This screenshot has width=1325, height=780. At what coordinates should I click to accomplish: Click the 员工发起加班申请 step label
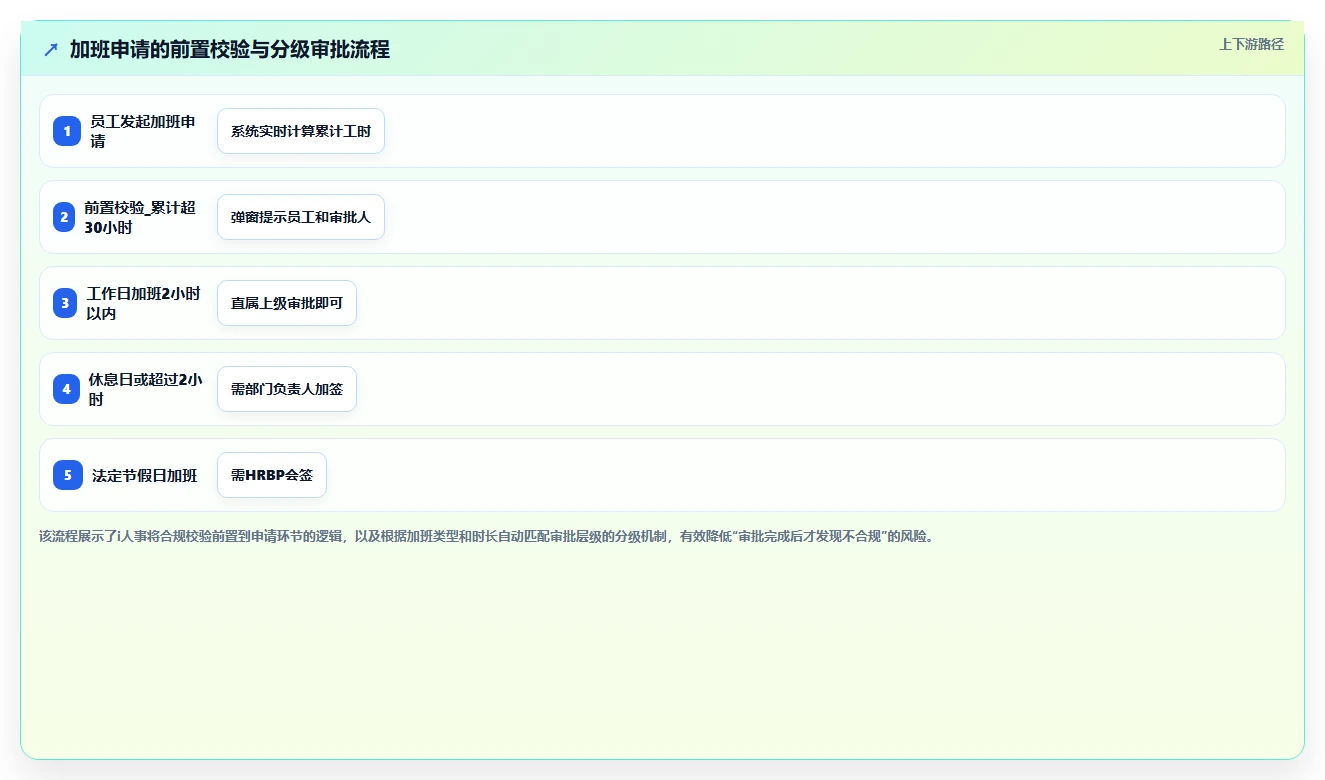point(143,131)
